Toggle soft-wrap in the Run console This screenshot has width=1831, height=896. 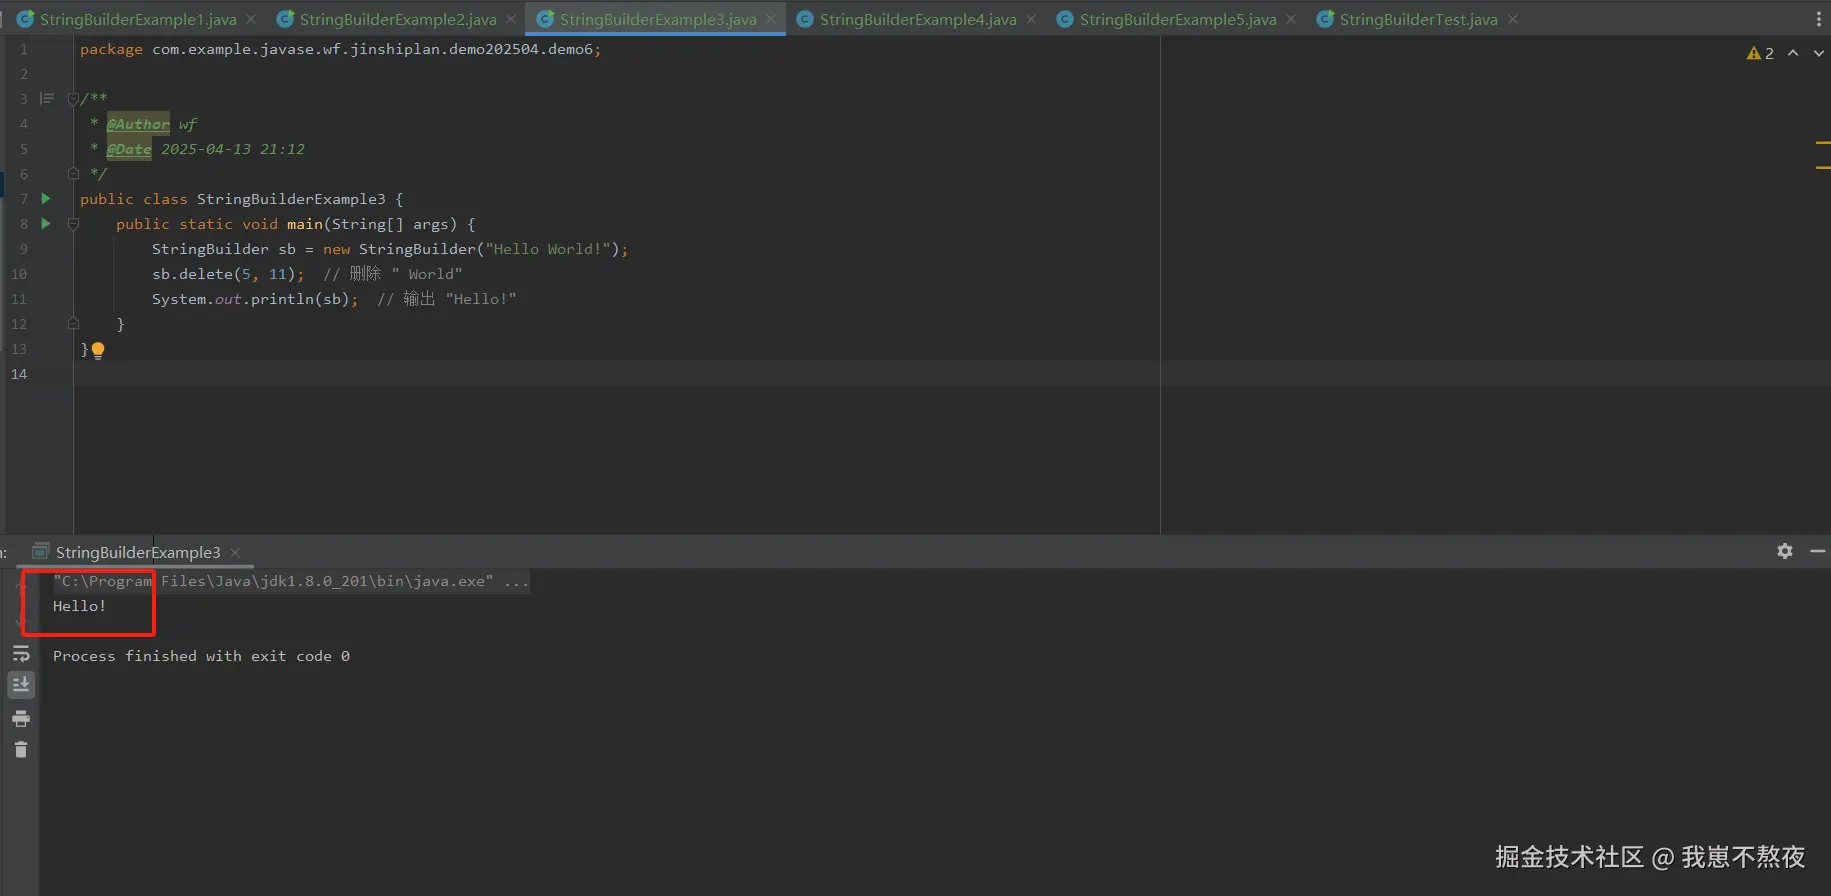(x=21, y=653)
